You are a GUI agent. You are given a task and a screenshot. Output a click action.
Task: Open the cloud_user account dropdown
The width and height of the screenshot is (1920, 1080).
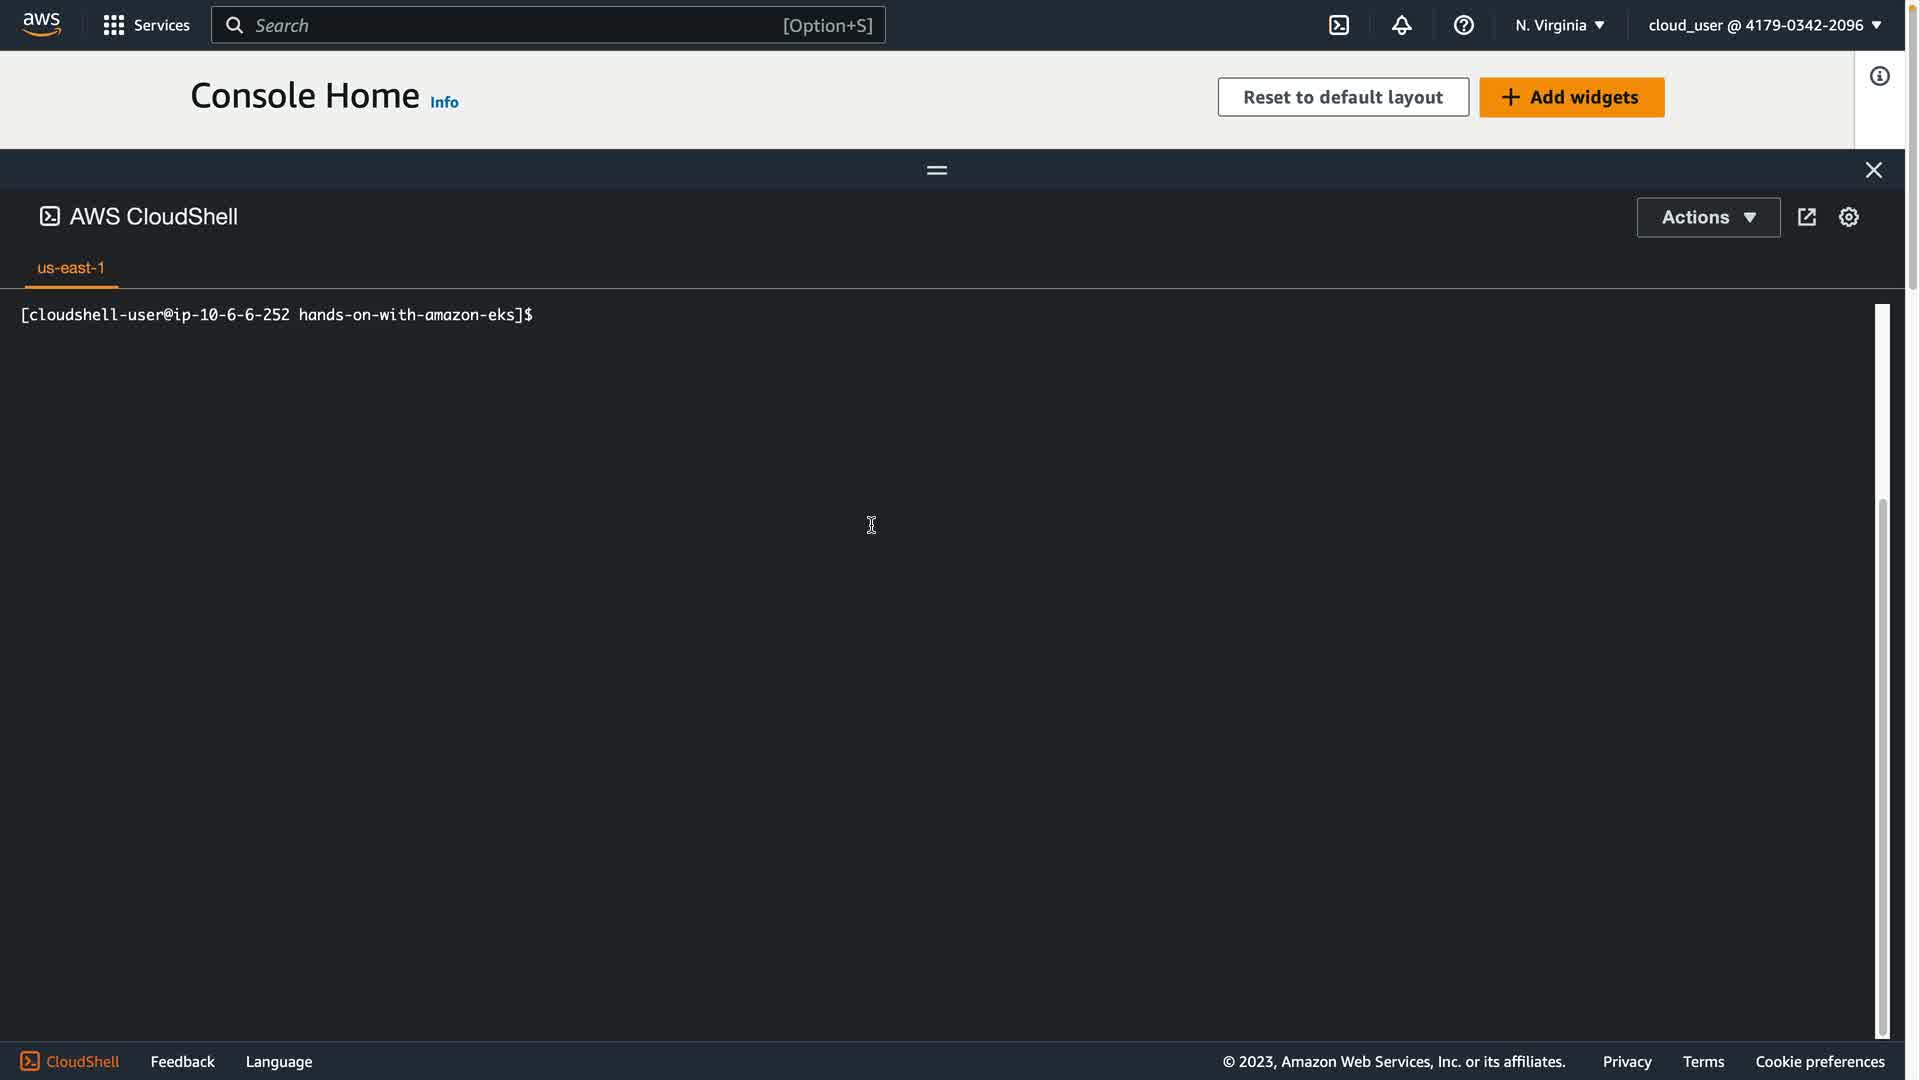pyautogui.click(x=1764, y=25)
